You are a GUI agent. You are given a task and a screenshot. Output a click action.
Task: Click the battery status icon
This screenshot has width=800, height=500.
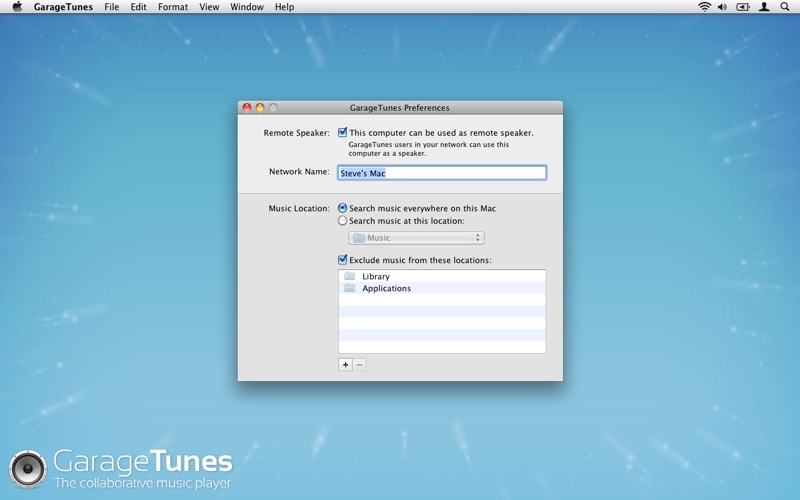point(743,7)
